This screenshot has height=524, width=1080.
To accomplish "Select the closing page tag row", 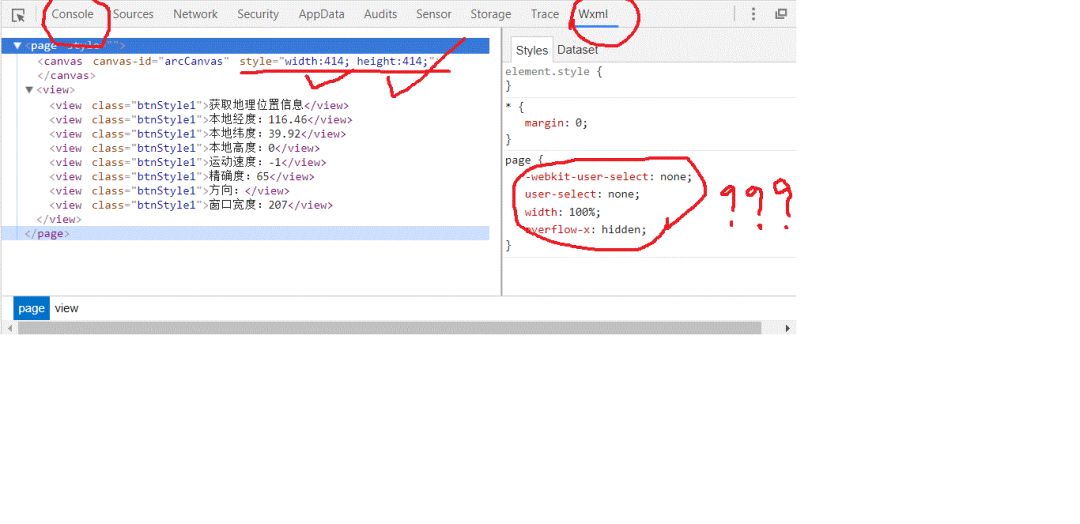I will [245, 233].
